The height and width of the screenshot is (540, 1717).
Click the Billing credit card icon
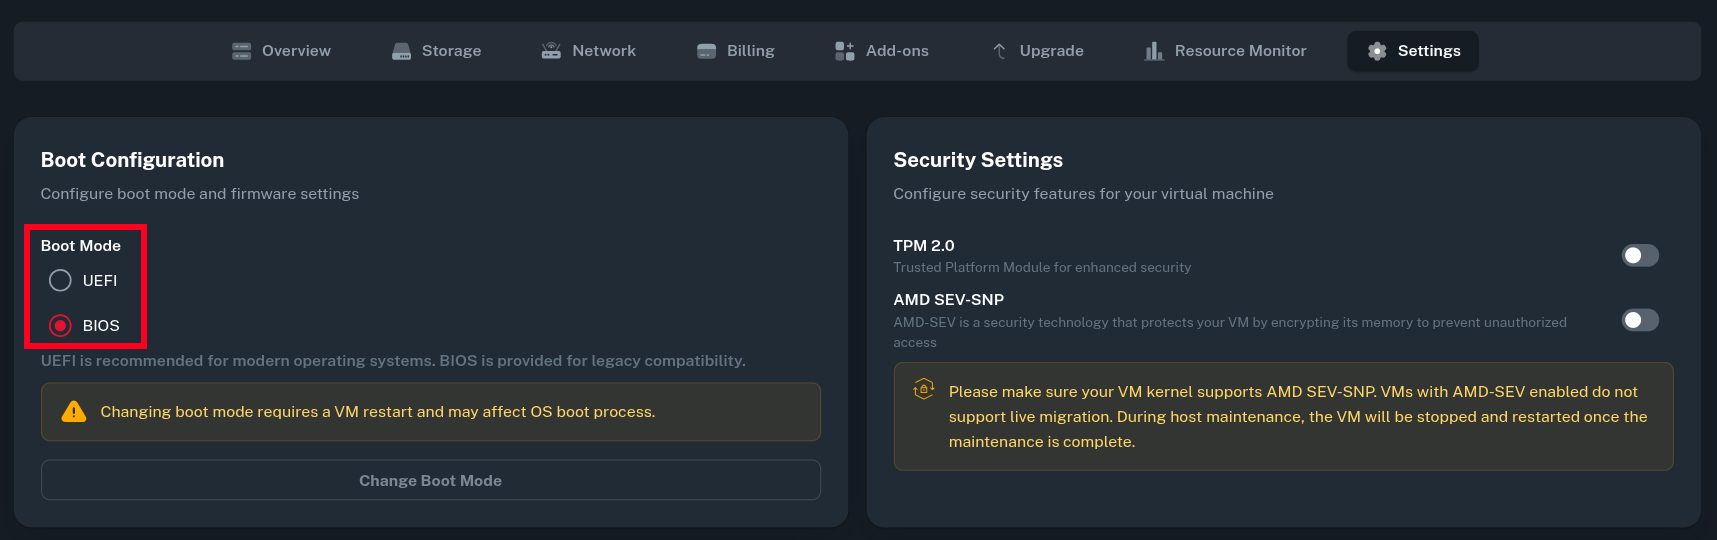tap(706, 51)
